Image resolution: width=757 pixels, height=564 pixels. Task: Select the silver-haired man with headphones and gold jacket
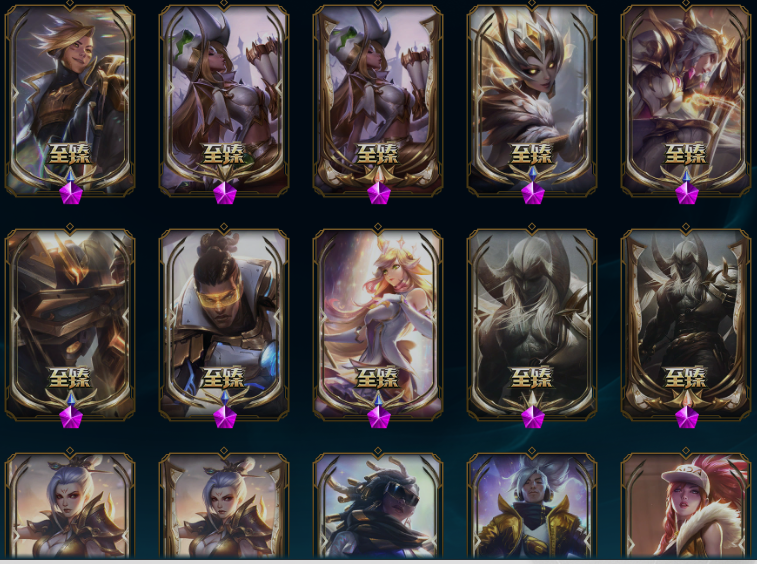tap(532, 506)
